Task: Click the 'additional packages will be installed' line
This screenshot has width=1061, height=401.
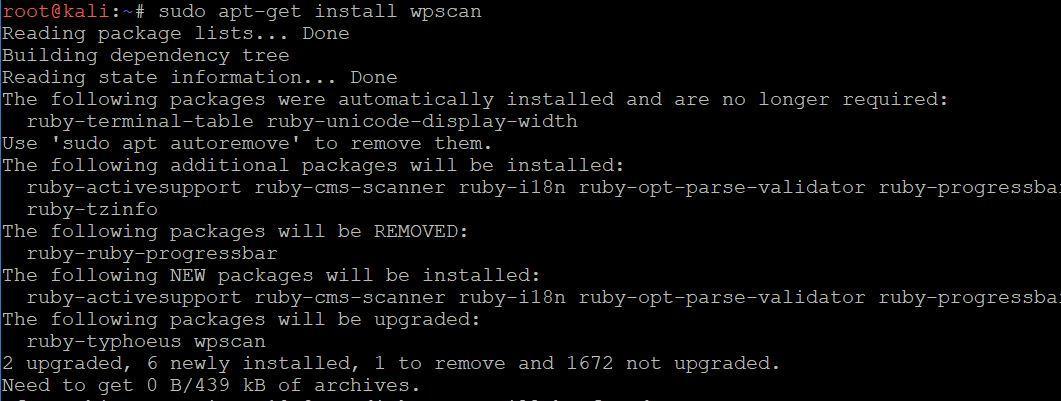Action: 313,166
